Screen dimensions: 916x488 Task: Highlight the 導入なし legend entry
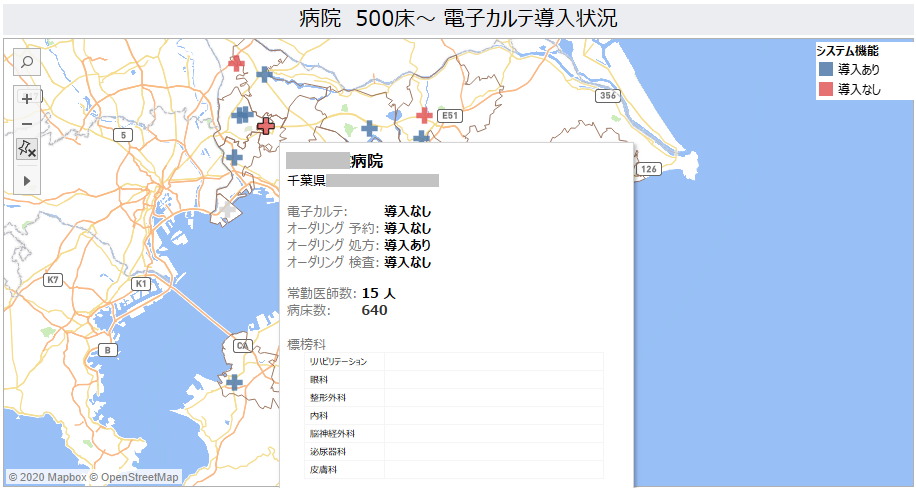coord(858,90)
